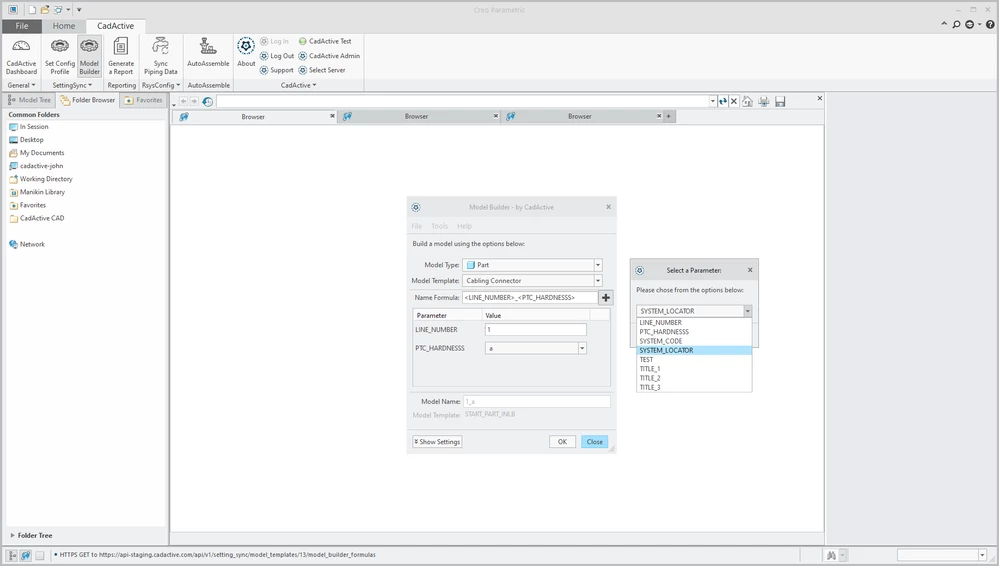The height and width of the screenshot is (566, 999).
Task: Click Select Server option
Action: click(322, 70)
